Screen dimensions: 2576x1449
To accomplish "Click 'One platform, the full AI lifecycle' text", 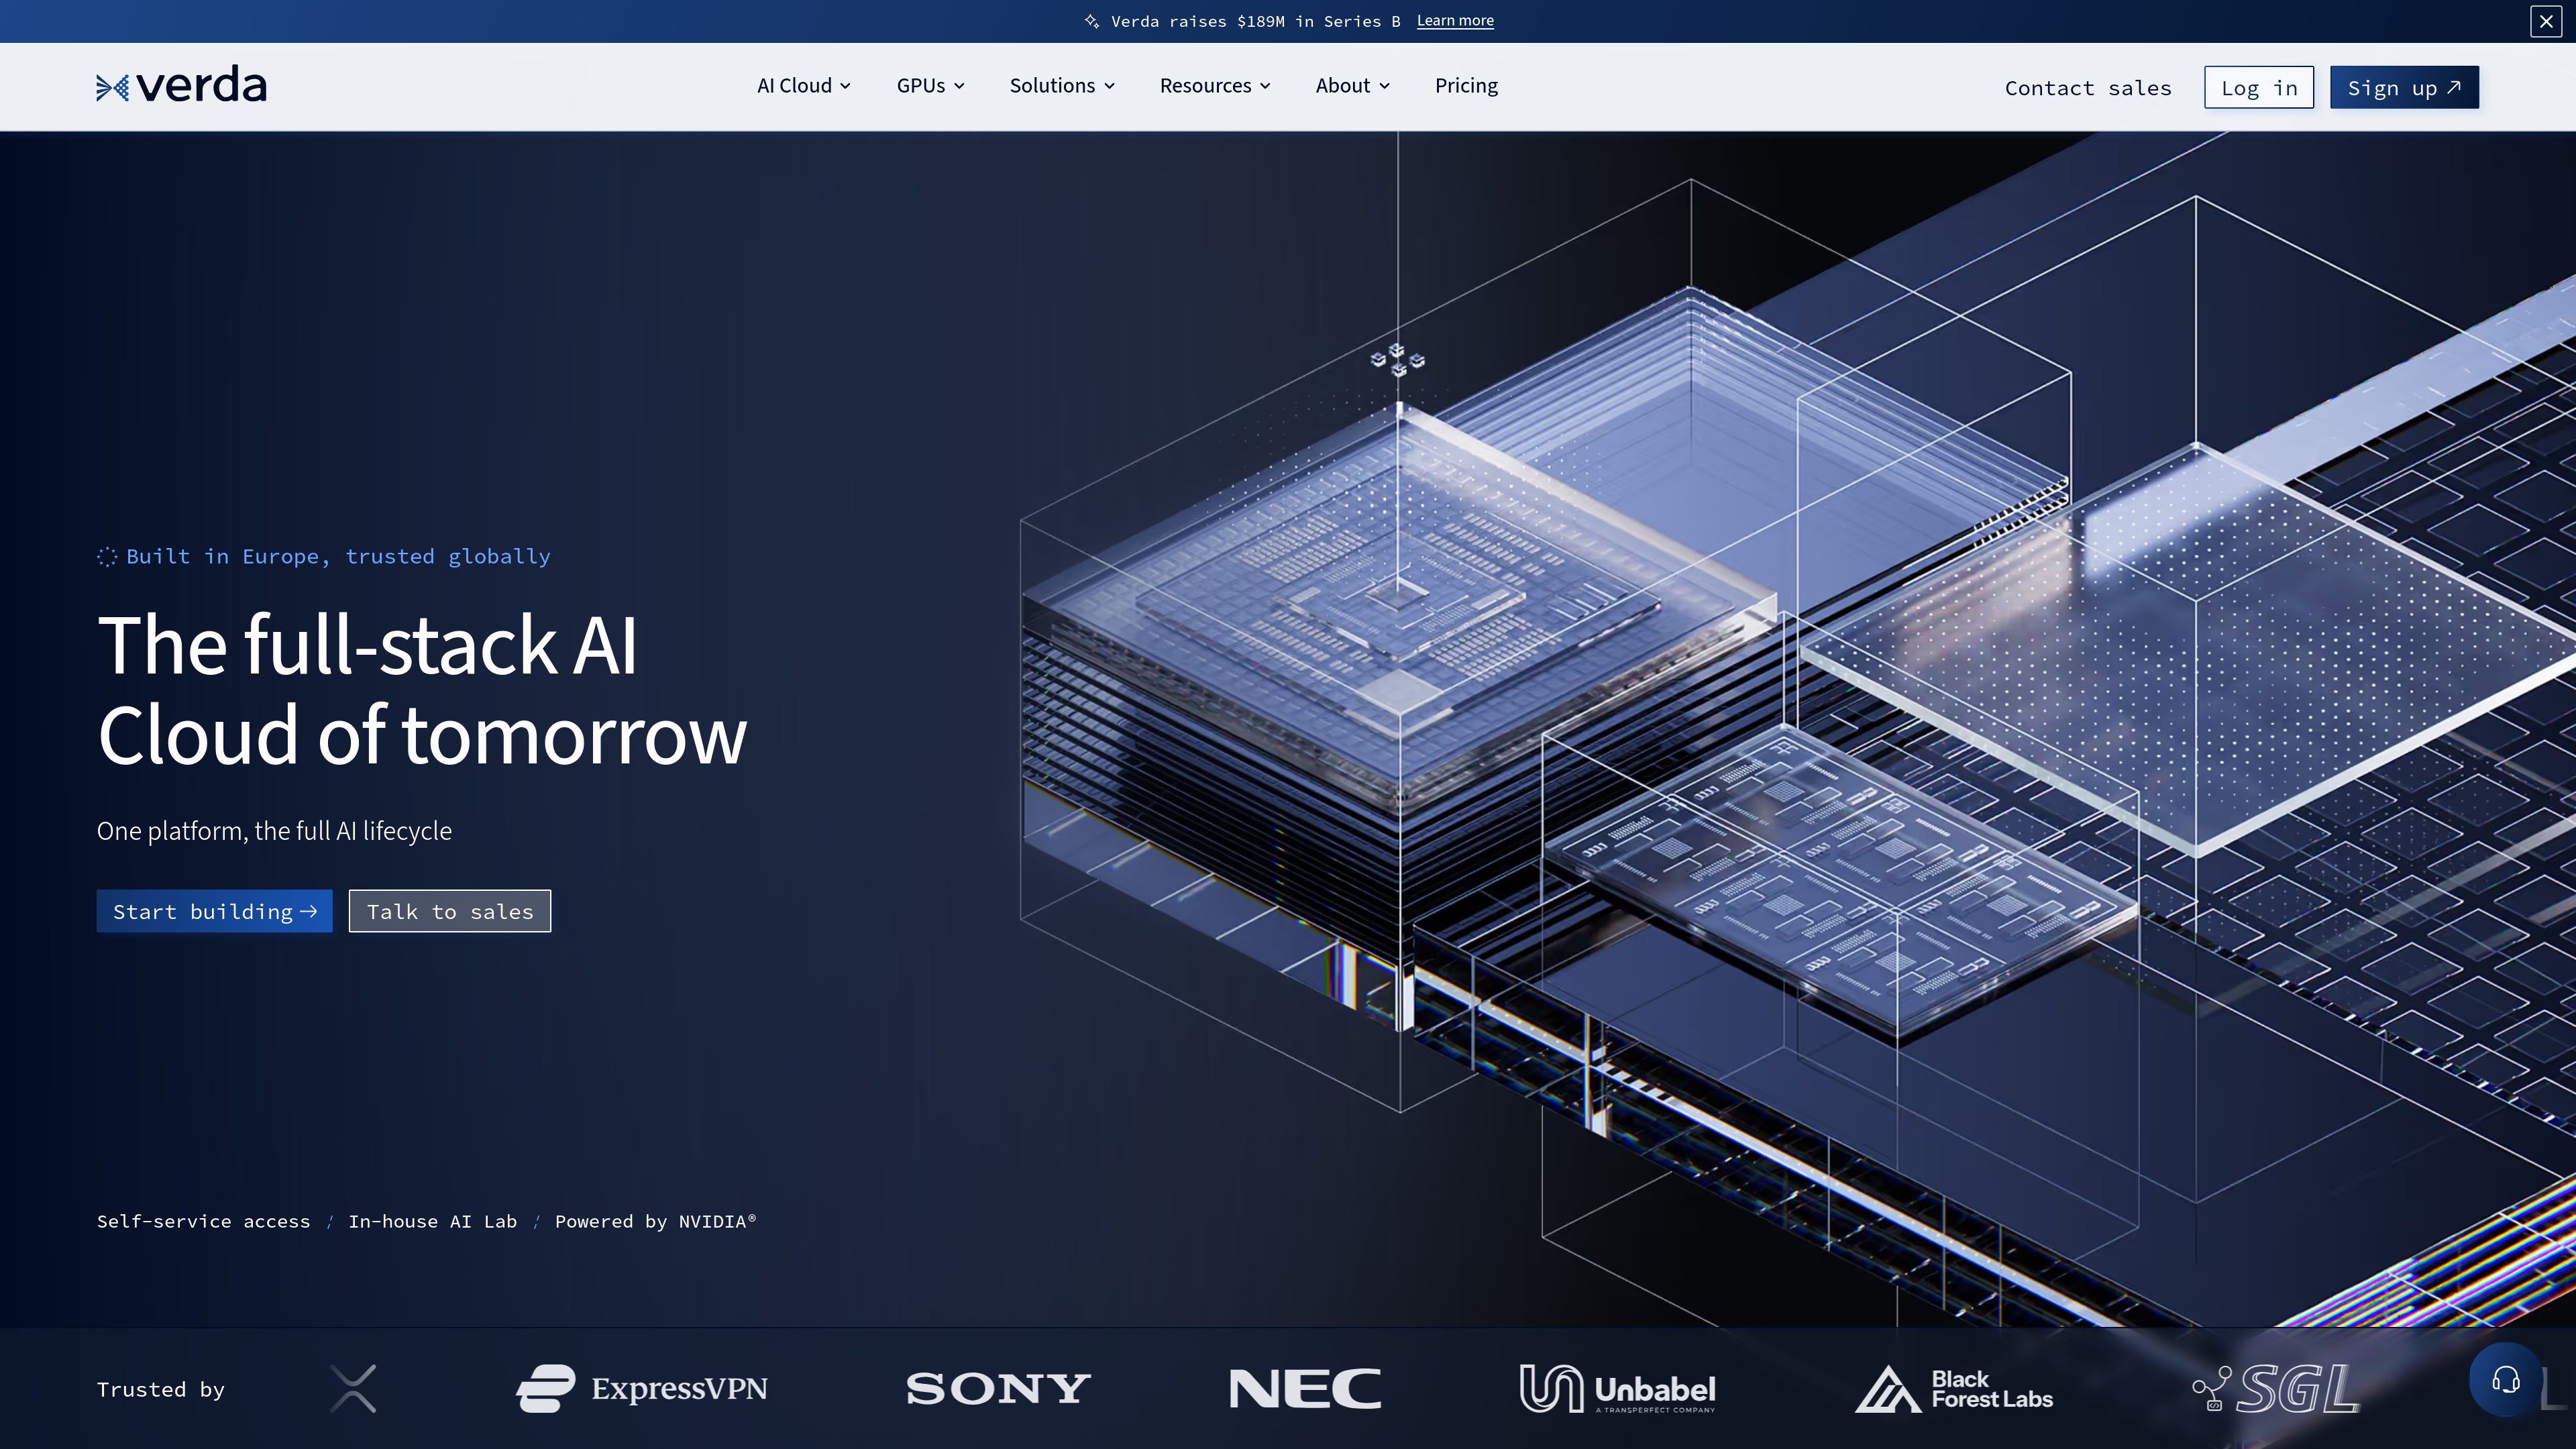I will point(274,831).
